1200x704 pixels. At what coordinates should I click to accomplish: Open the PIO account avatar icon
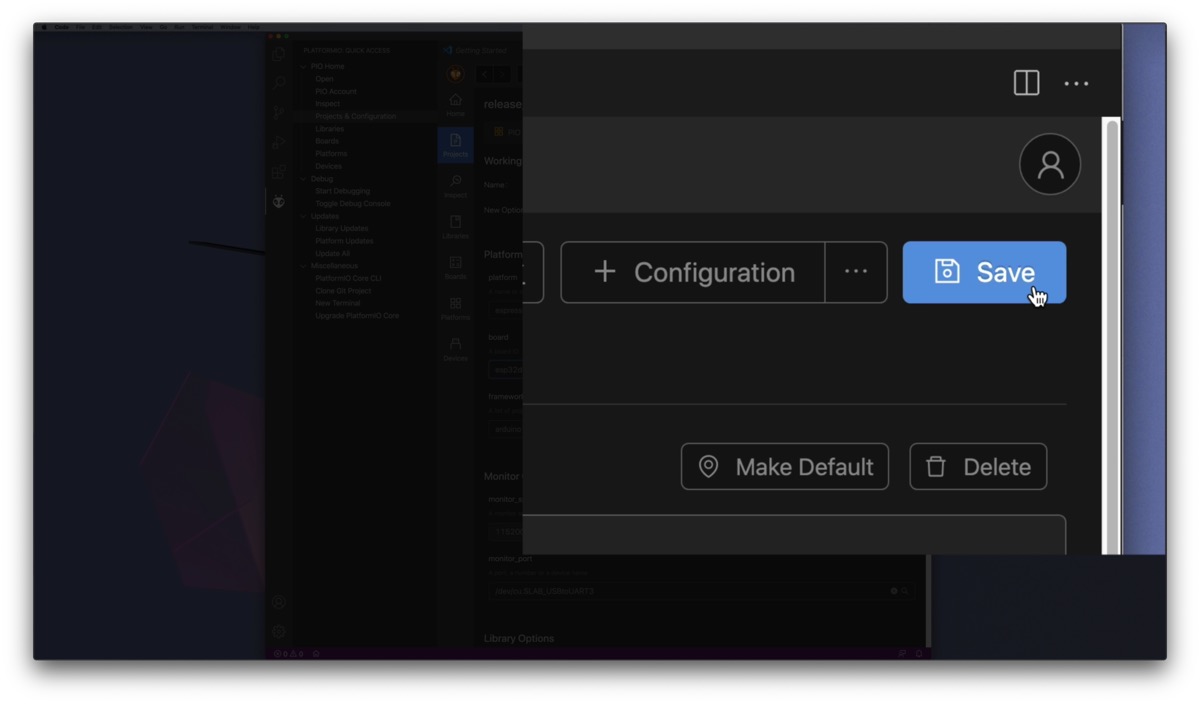[x=1050, y=164]
